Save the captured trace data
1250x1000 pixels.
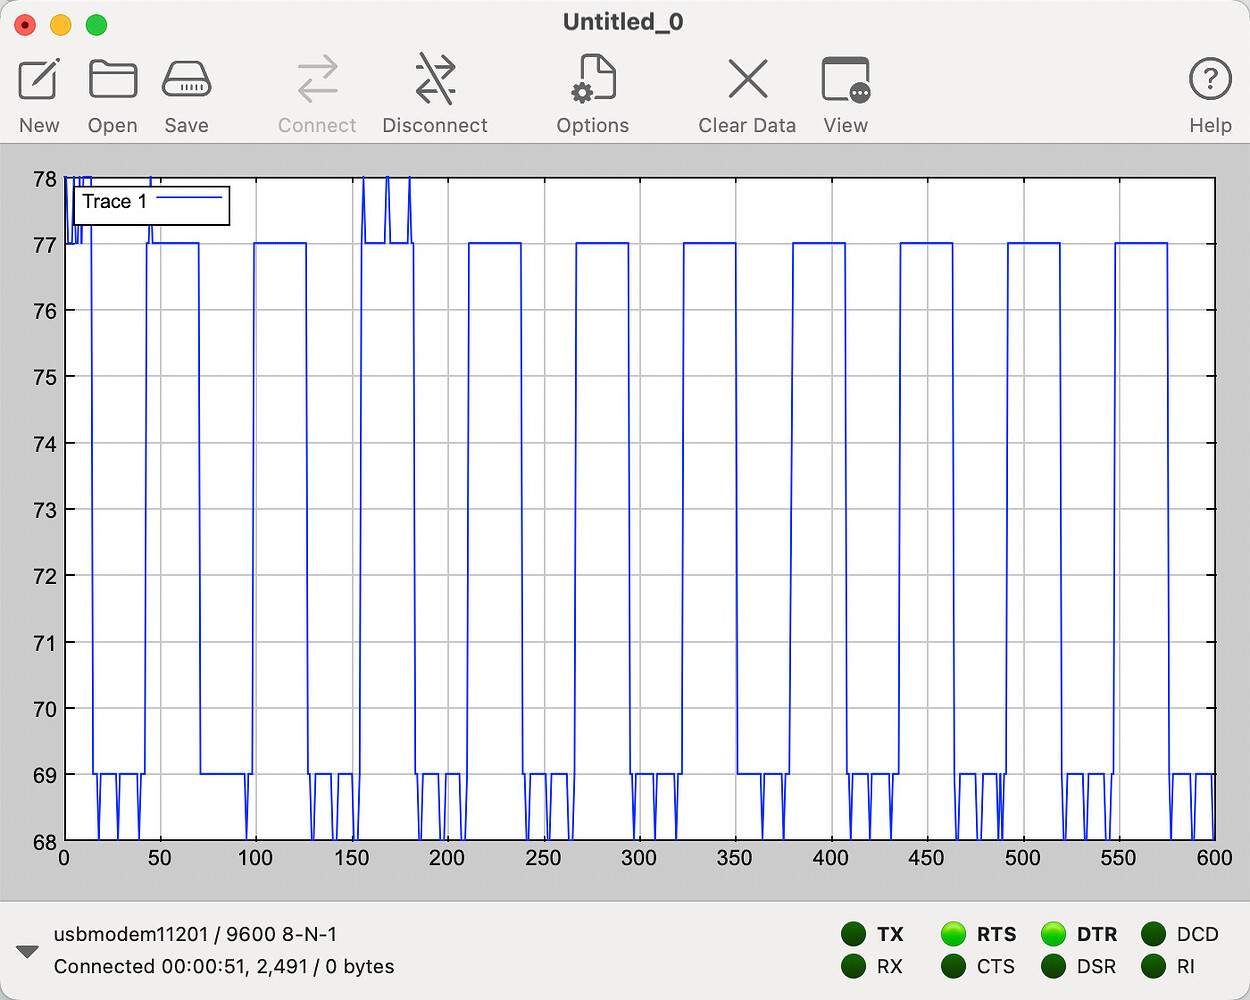[x=186, y=92]
